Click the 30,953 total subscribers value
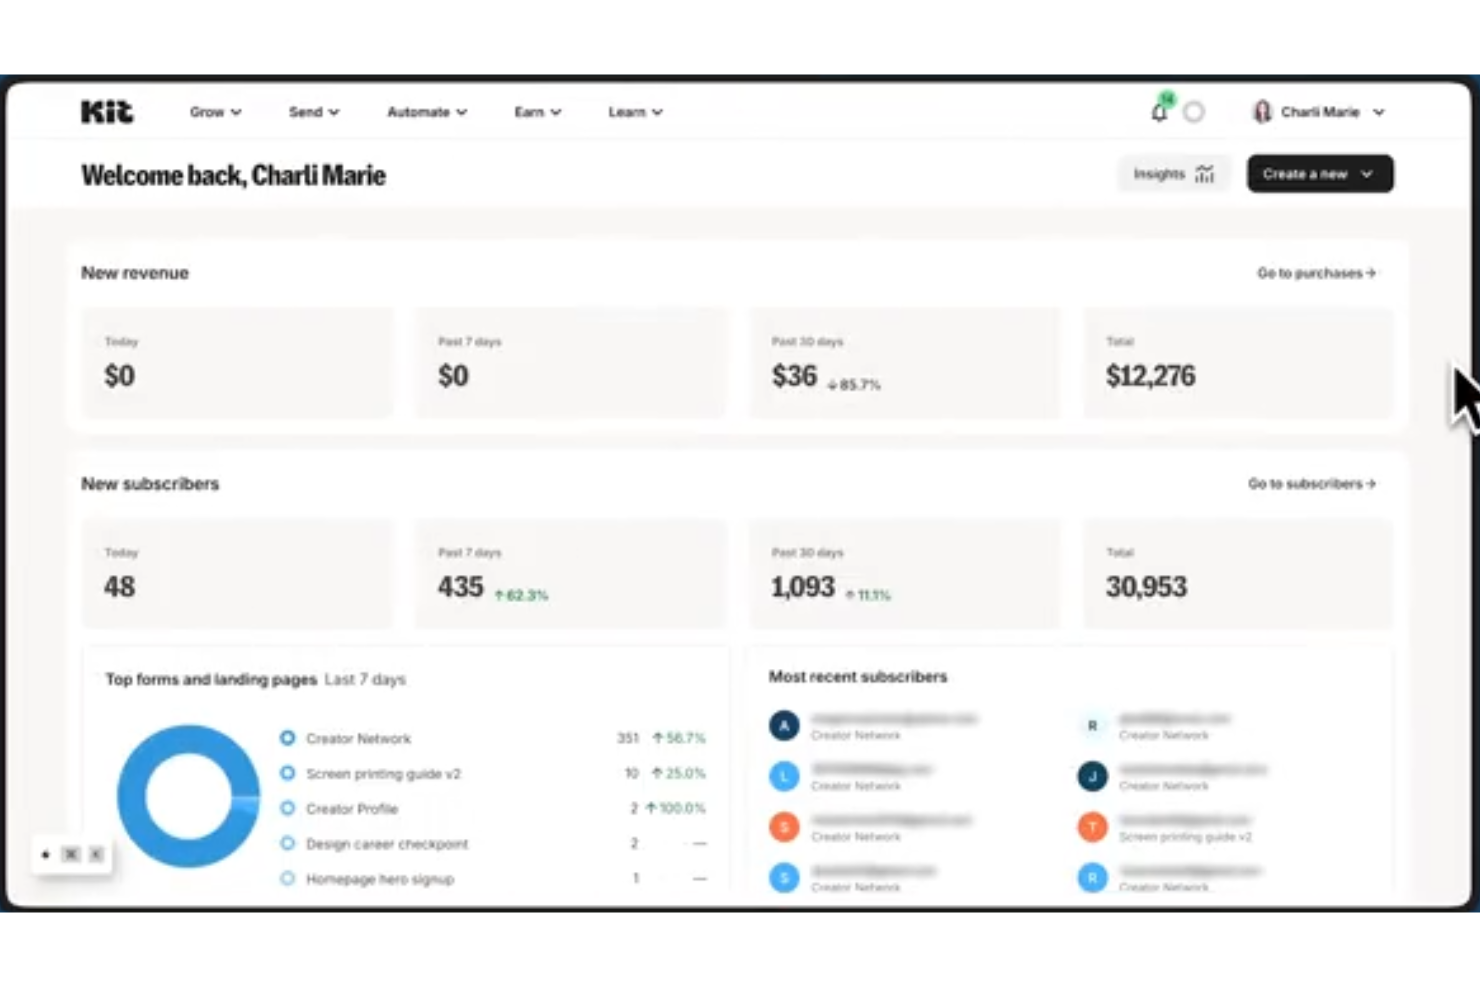This screenshot has width=1480, height=987. (1146, 587)
